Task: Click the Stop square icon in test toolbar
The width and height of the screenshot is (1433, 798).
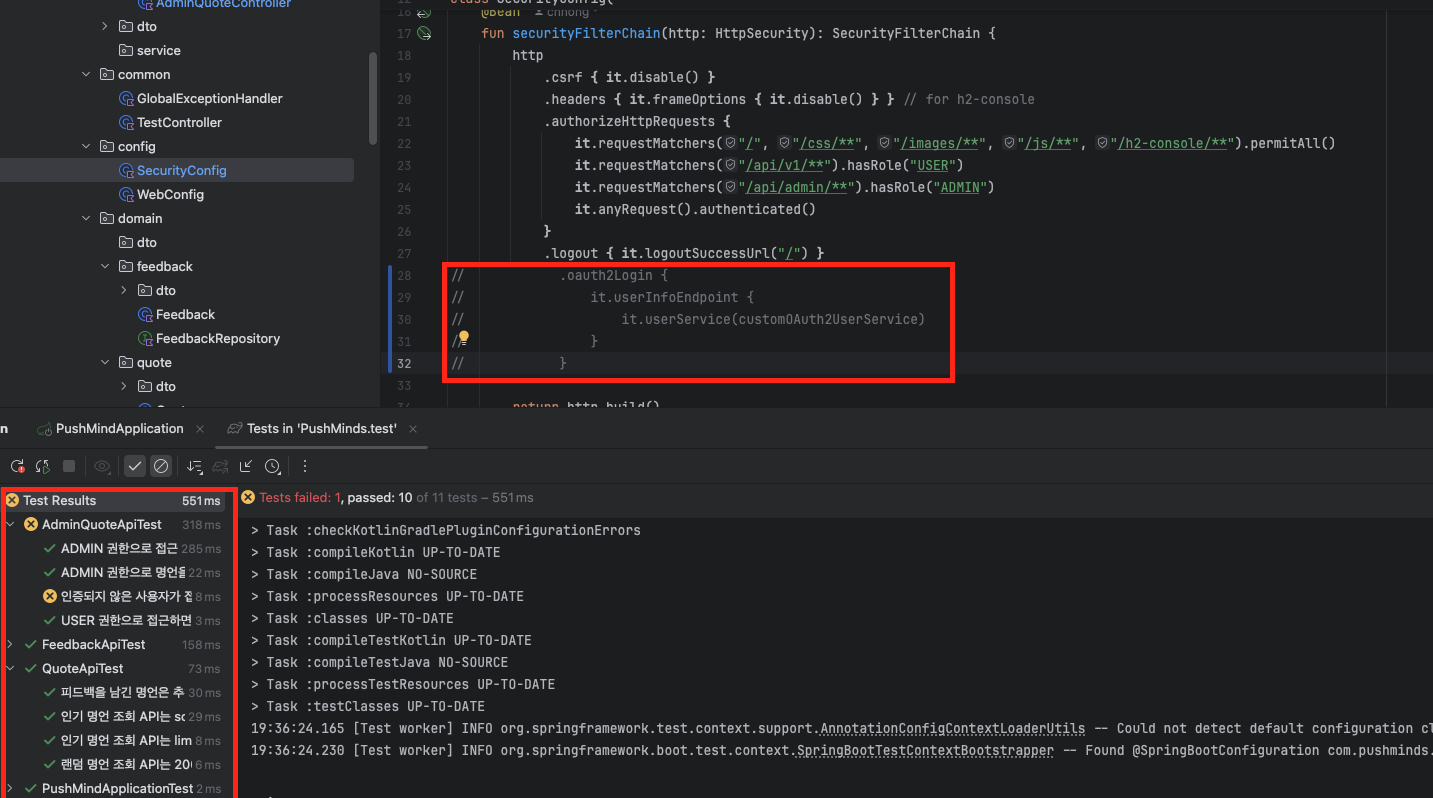Action: 69,466
